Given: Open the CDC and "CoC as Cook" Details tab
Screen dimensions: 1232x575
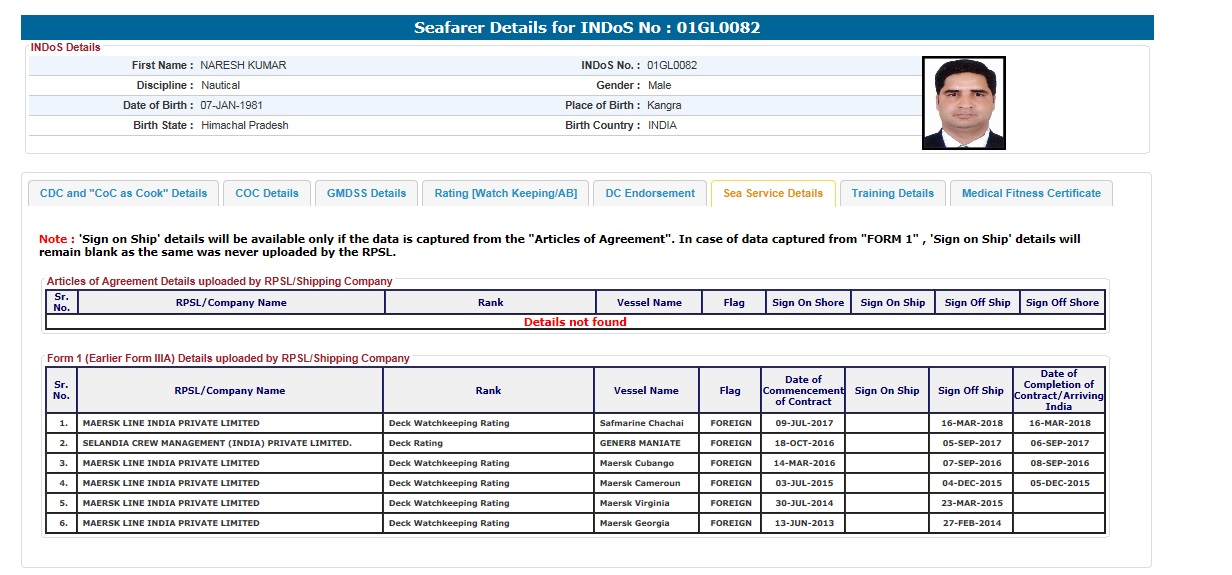Looking at the screenshot, I should (123, 194).
